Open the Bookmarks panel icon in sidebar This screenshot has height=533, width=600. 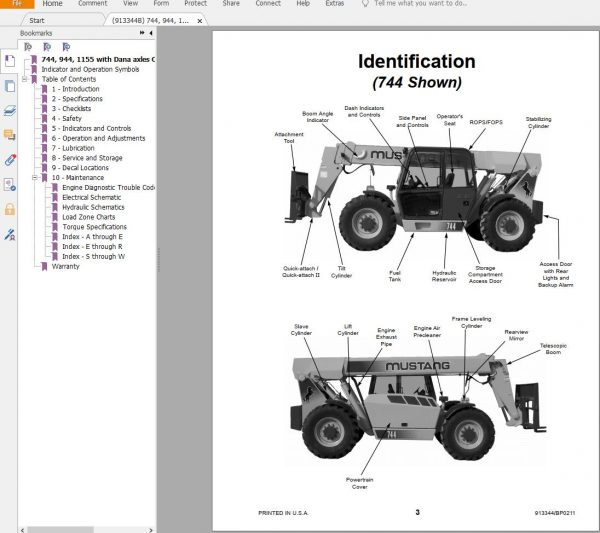point(9,61)
